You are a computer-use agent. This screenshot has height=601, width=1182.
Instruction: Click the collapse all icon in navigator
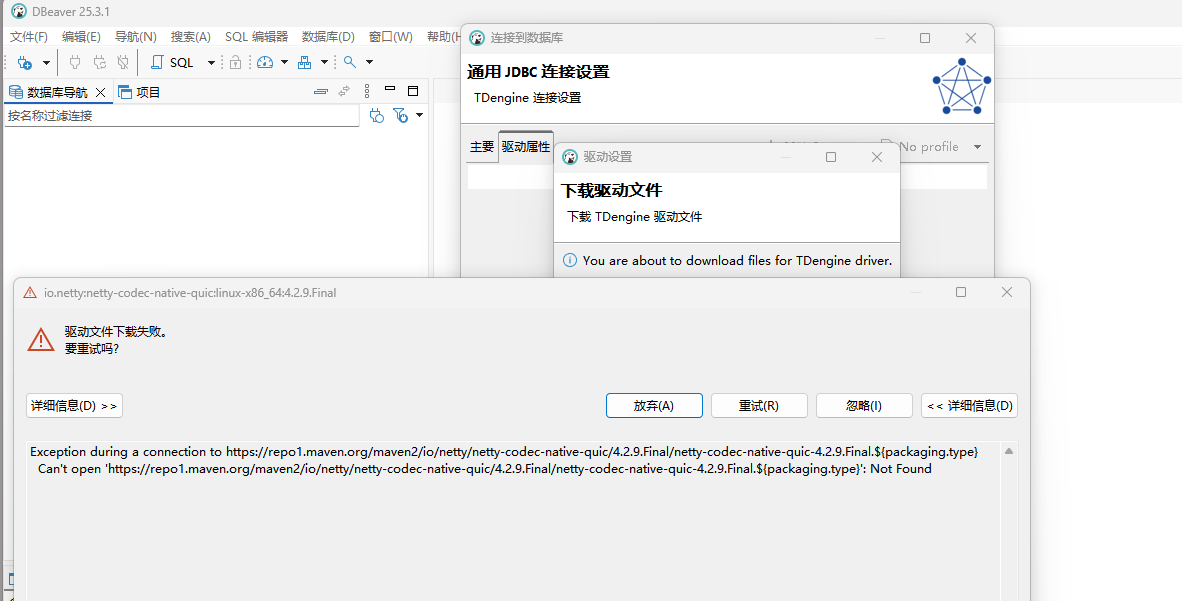[x=320, y=92]
